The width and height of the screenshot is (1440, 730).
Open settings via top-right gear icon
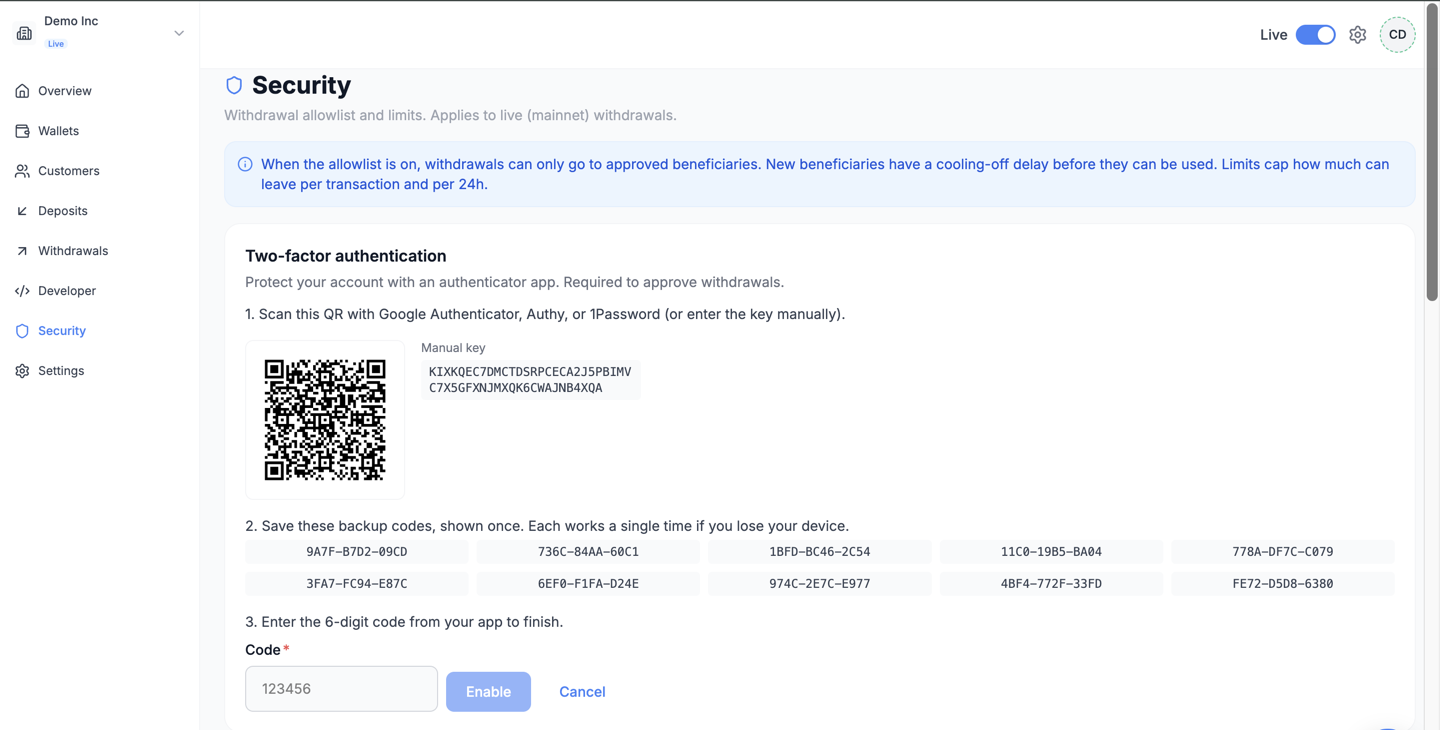[1357, 35]
